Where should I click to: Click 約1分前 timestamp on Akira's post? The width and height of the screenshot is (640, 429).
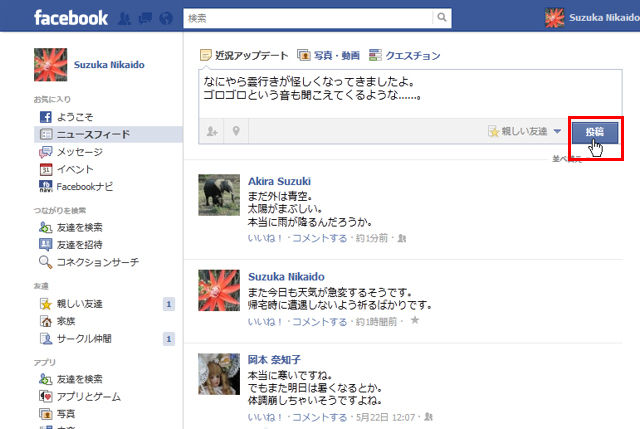[371, 238]
